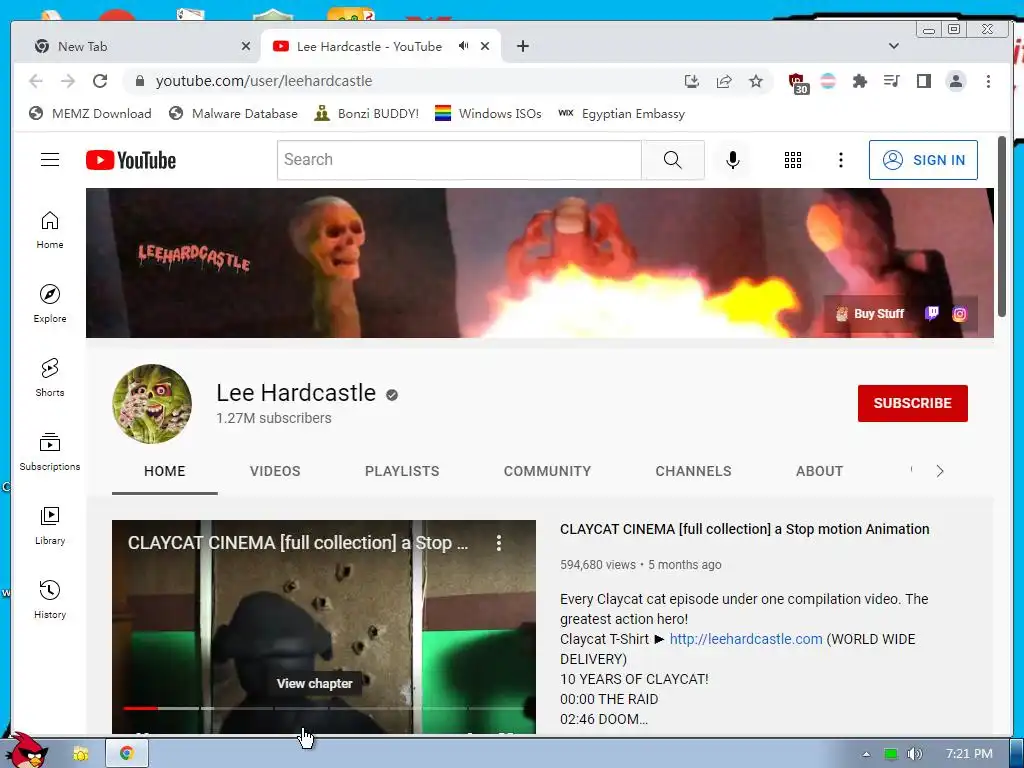Open the media controls icon in toolbar
This screenshot has height=768, width=1024.
[891, 81]
